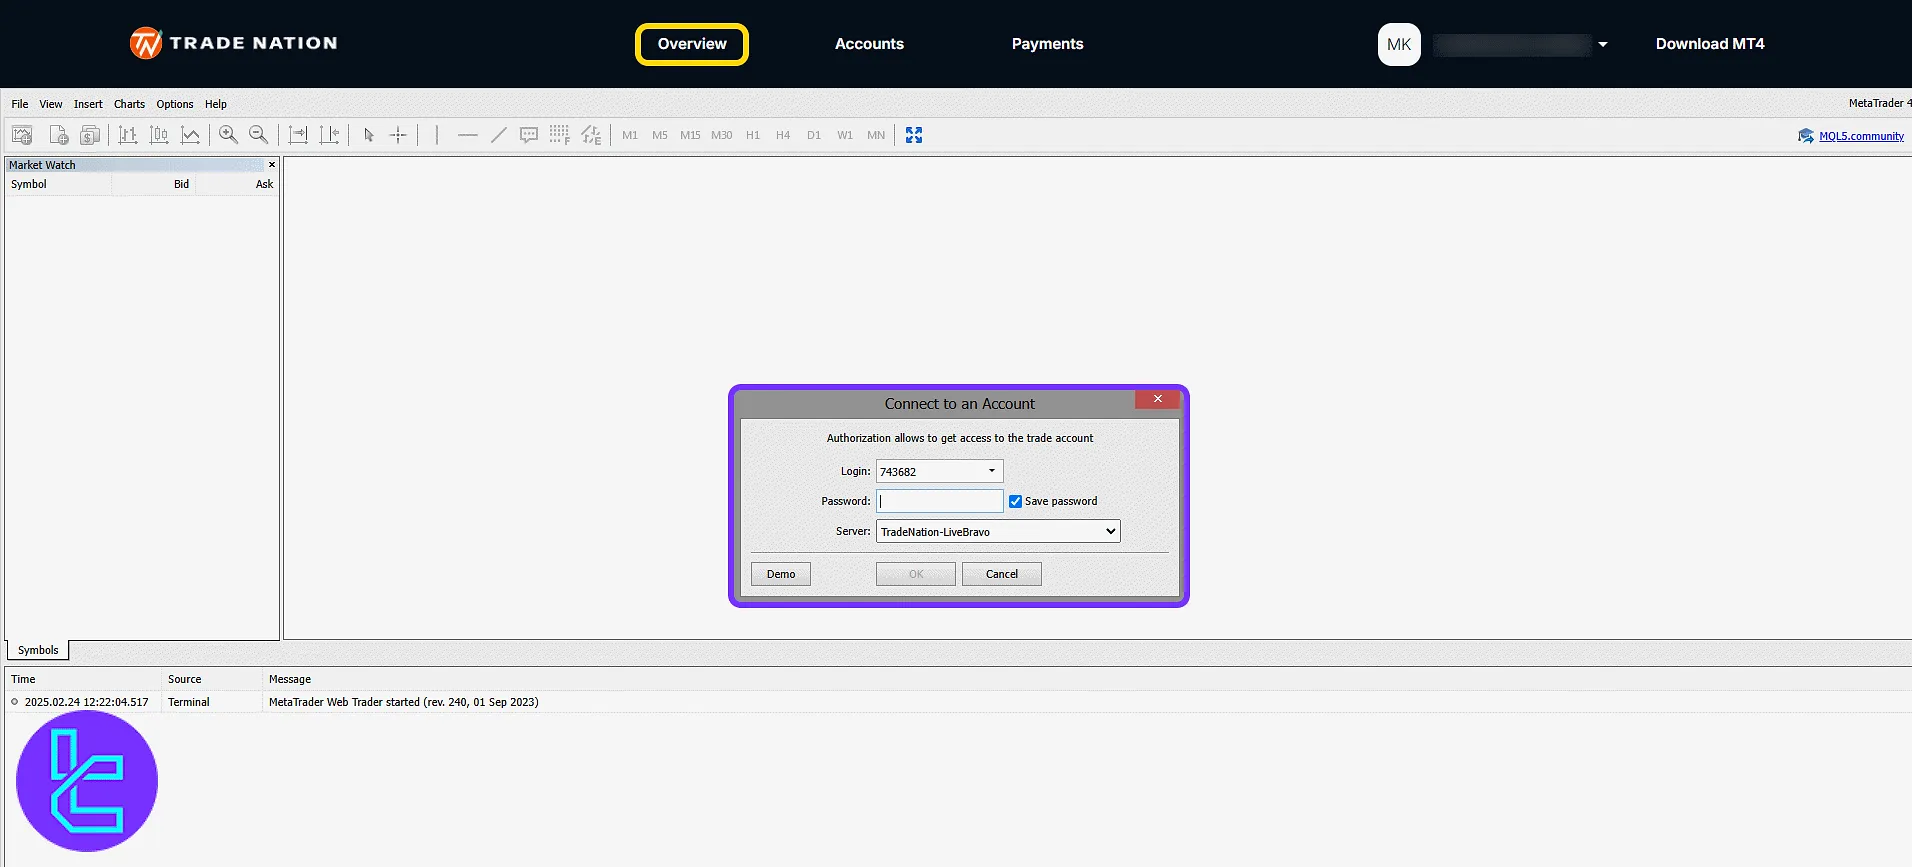Go to the Payments page

coord(1047,44)
